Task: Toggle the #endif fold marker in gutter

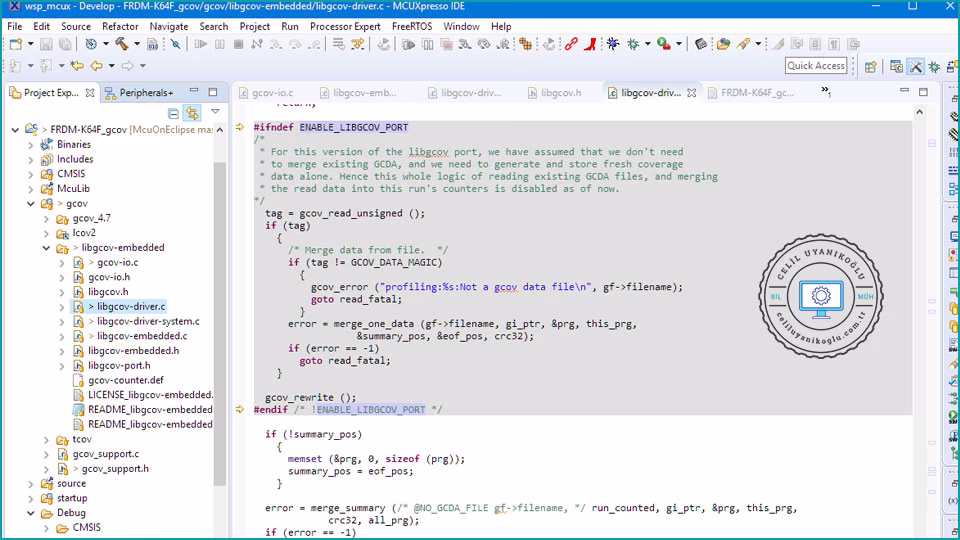Action: [240, 410]
